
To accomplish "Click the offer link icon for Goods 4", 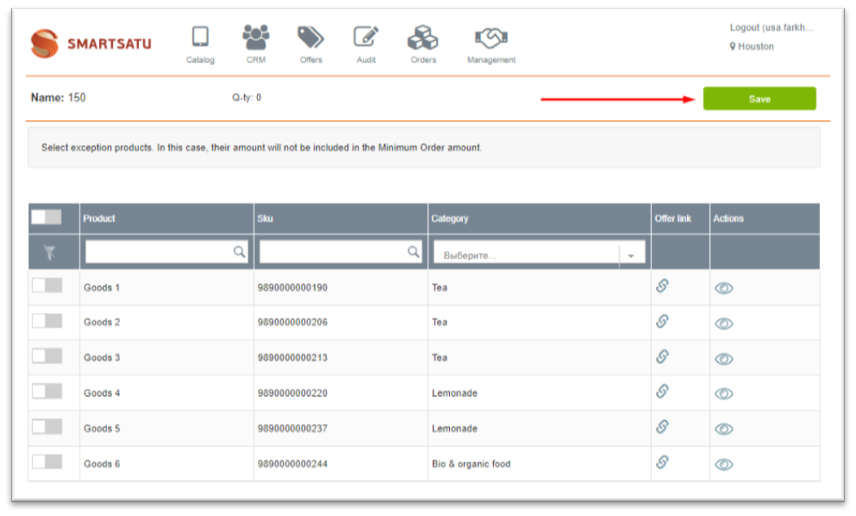I will point(662,392).
